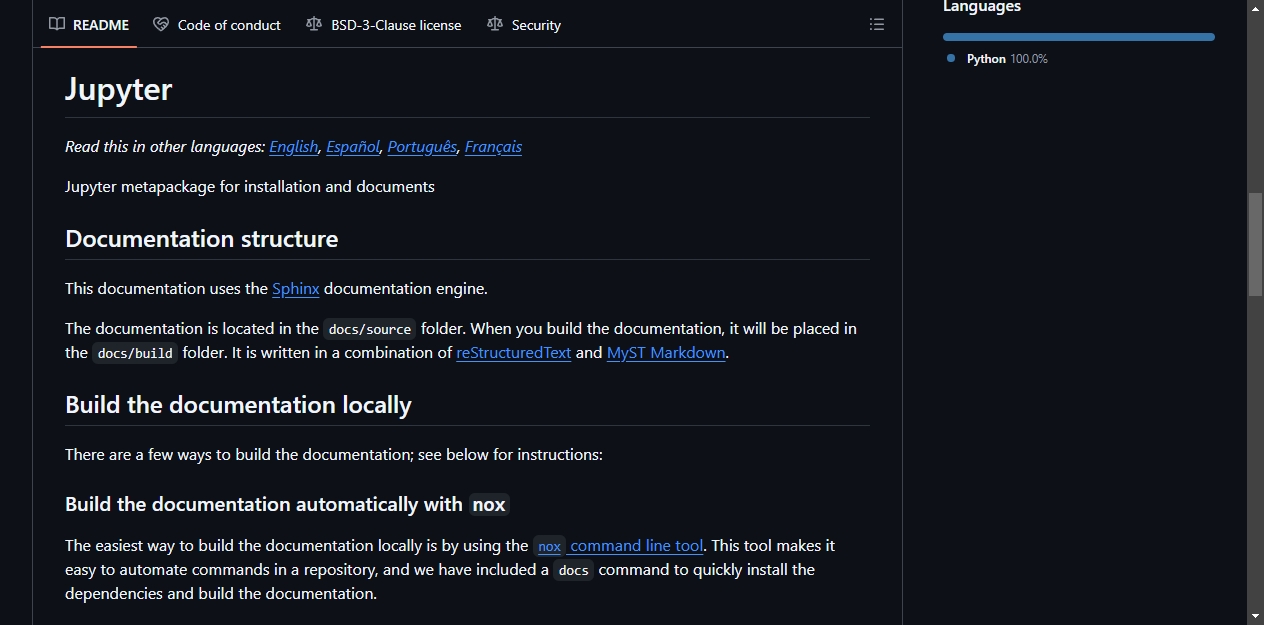Open the Português translation link
1264x625 pixels.
coord(422,147)
